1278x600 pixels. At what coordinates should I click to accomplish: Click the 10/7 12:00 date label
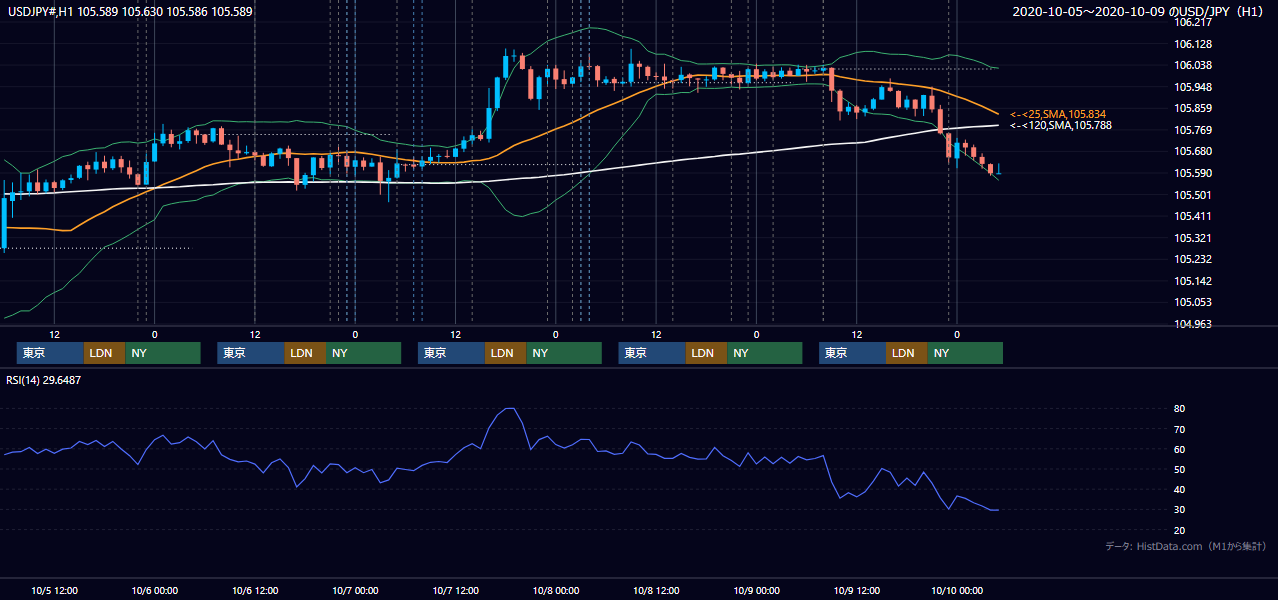click(456, 591)
